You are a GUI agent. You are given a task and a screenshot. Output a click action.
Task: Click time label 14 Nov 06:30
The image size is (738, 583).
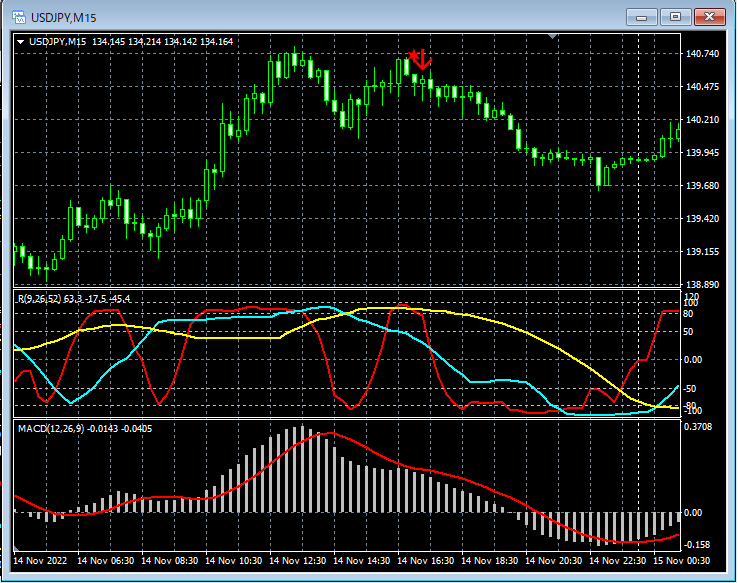105,561
